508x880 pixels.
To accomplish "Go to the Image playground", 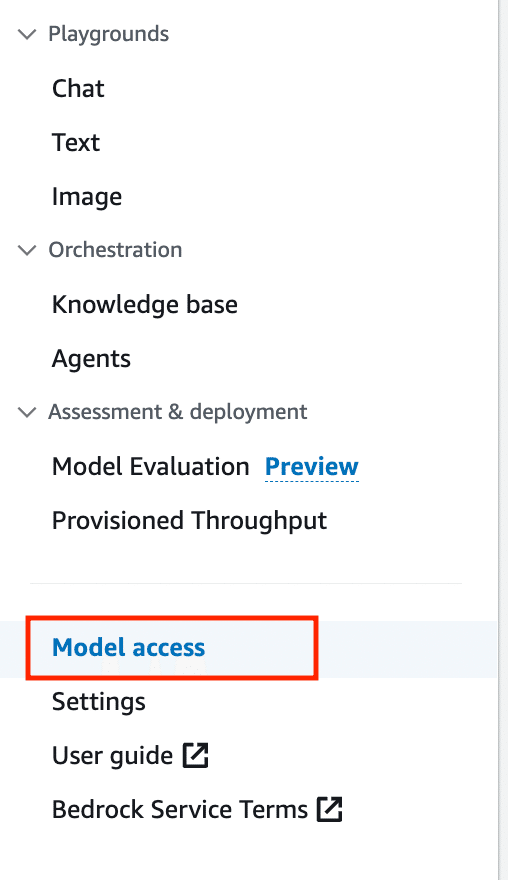I will [87, 197].
